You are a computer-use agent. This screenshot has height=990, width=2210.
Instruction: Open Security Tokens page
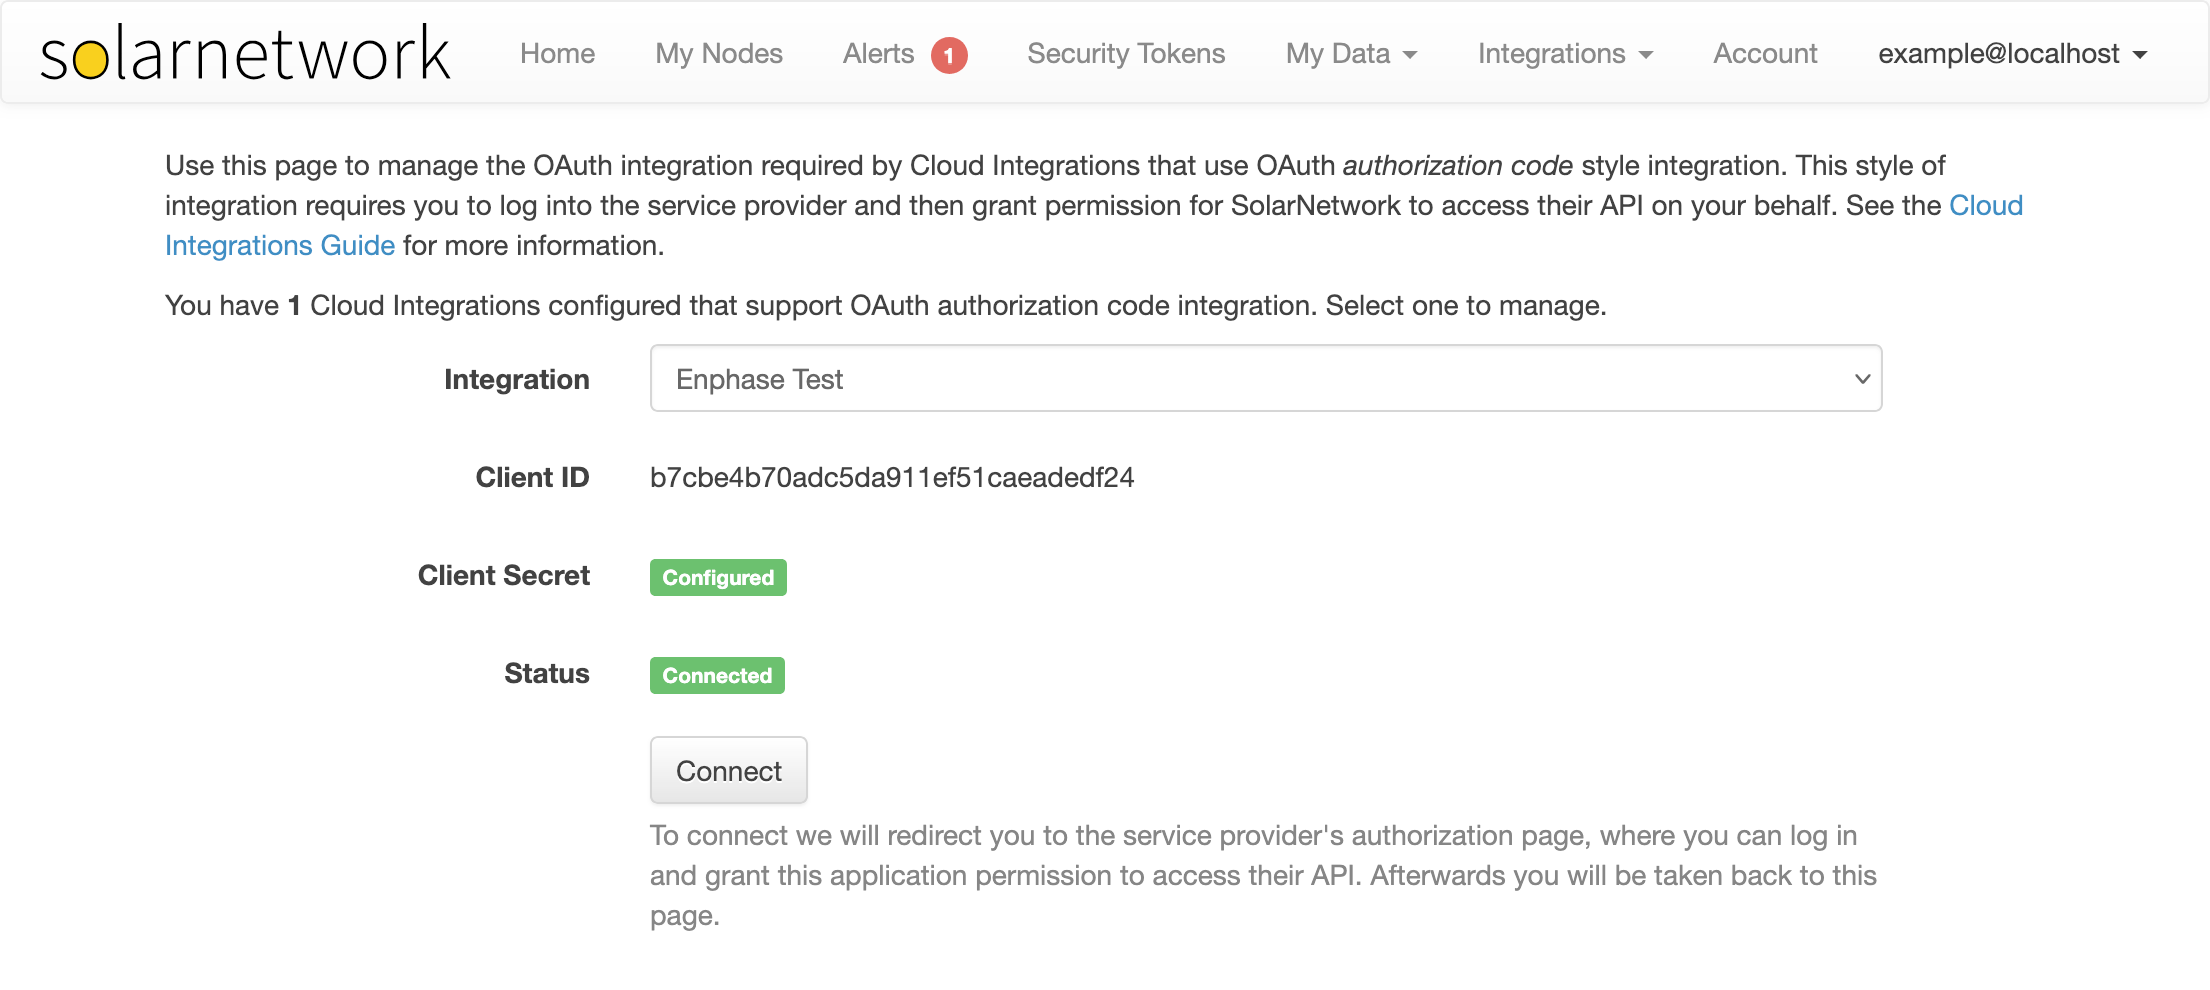[1126, 53]
